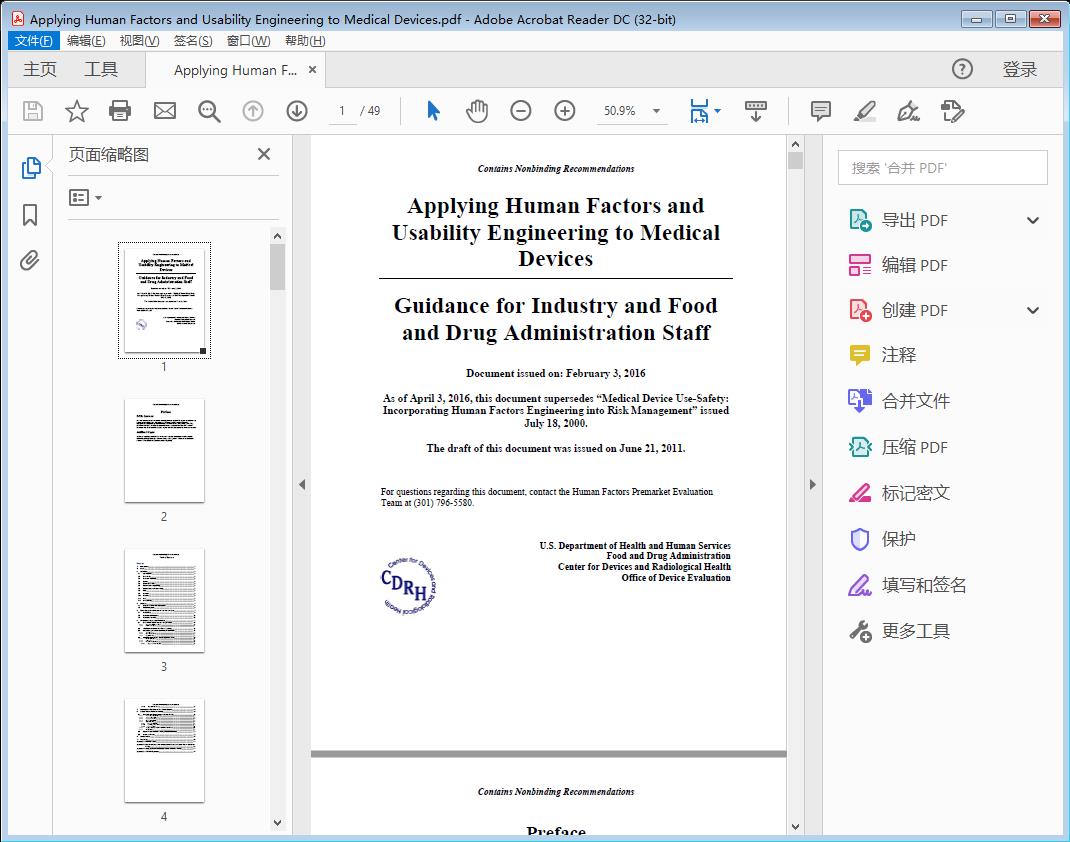Select the Hand tool
Viewport: 1070px width, 842px height.
click(x=477, y=111)
